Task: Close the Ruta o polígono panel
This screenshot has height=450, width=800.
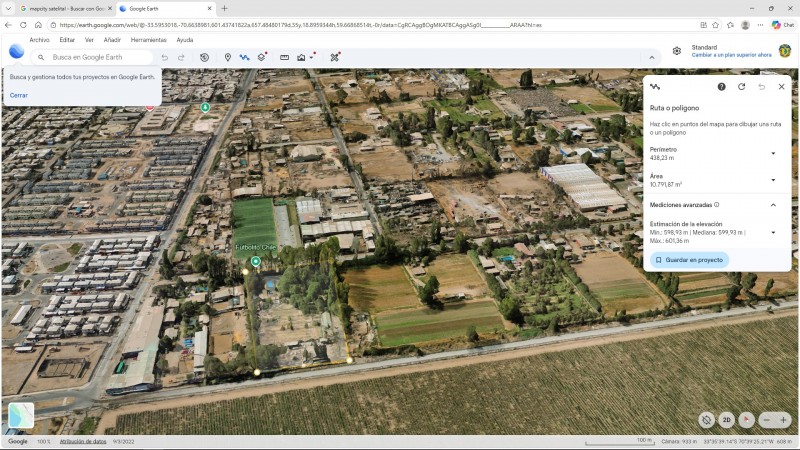Action: pyautogui.click(x=781, y=87)
